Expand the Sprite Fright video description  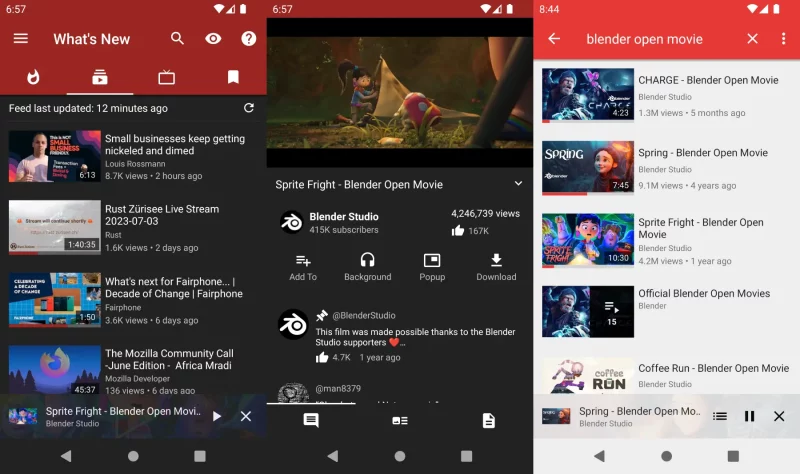coord(518,184)
